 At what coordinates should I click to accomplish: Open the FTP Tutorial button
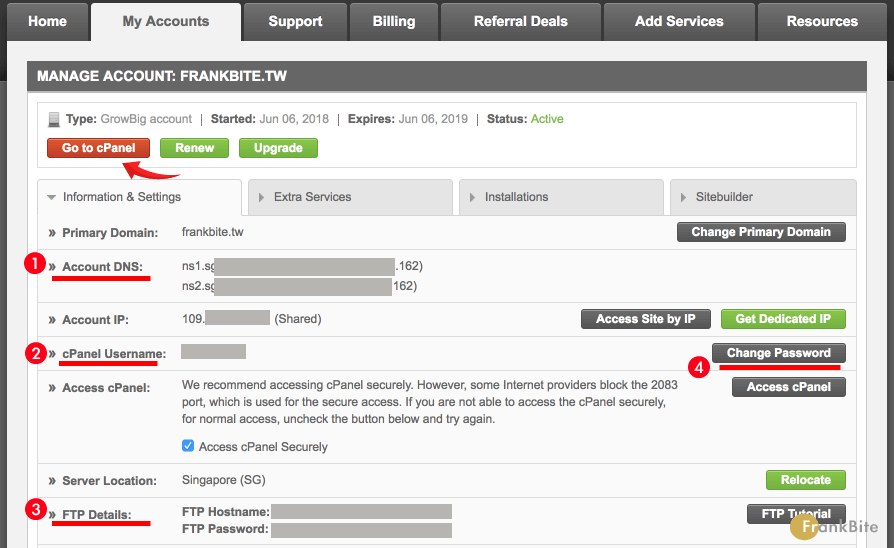pos(797,514)
